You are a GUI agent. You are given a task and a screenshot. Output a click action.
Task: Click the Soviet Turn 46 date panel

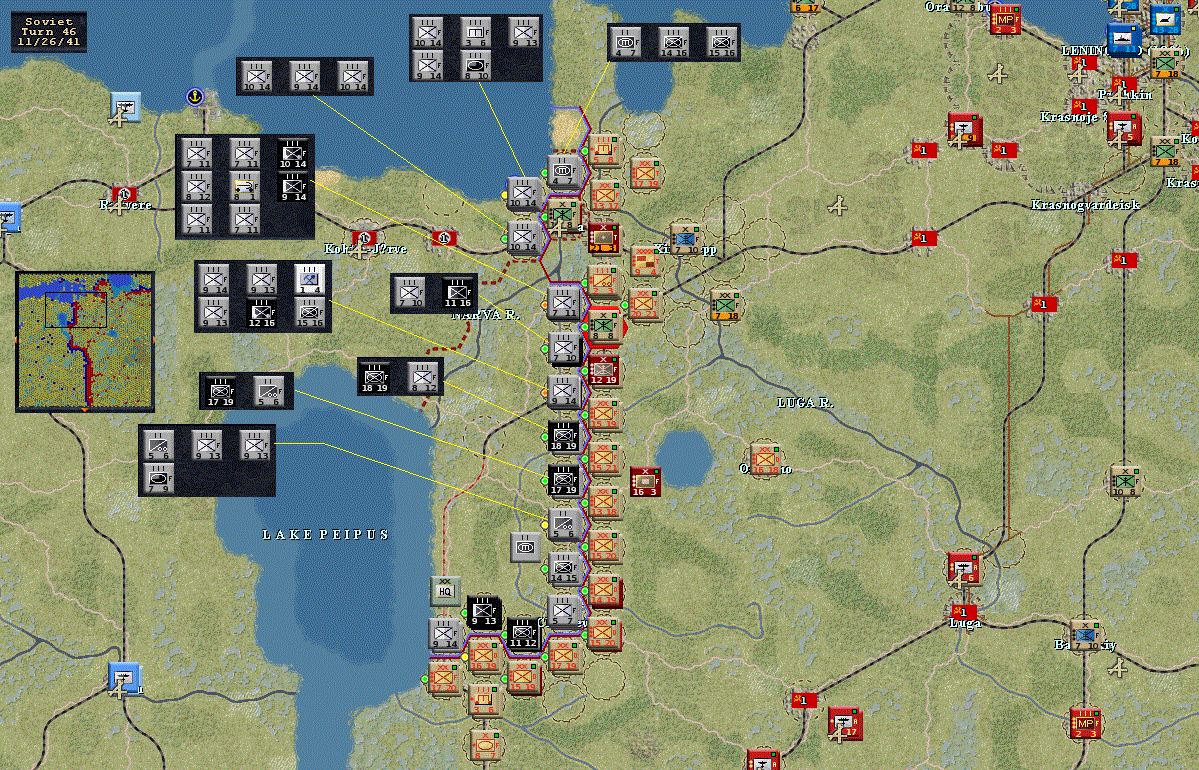(49, 32)
